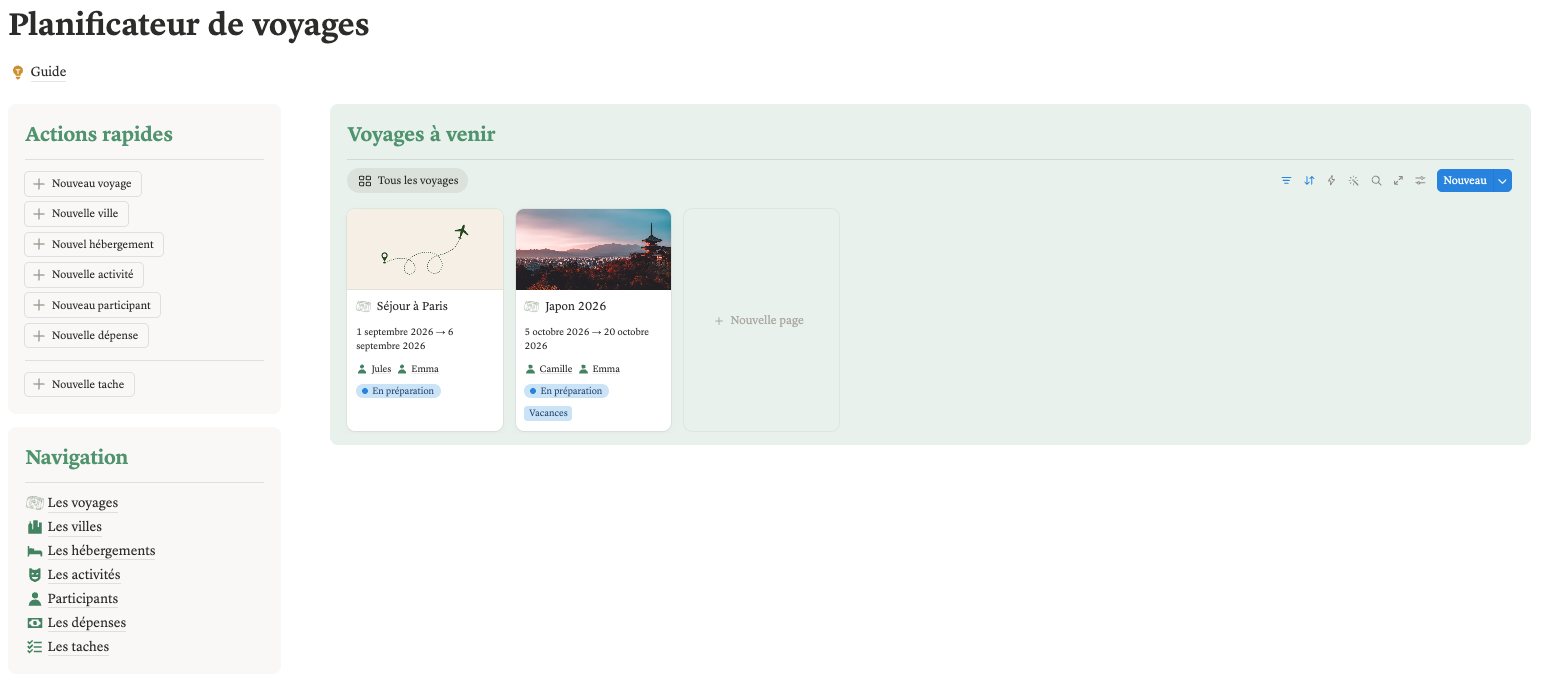
Task: Open the Japon 2026 title
Action: tap(575, 306)
